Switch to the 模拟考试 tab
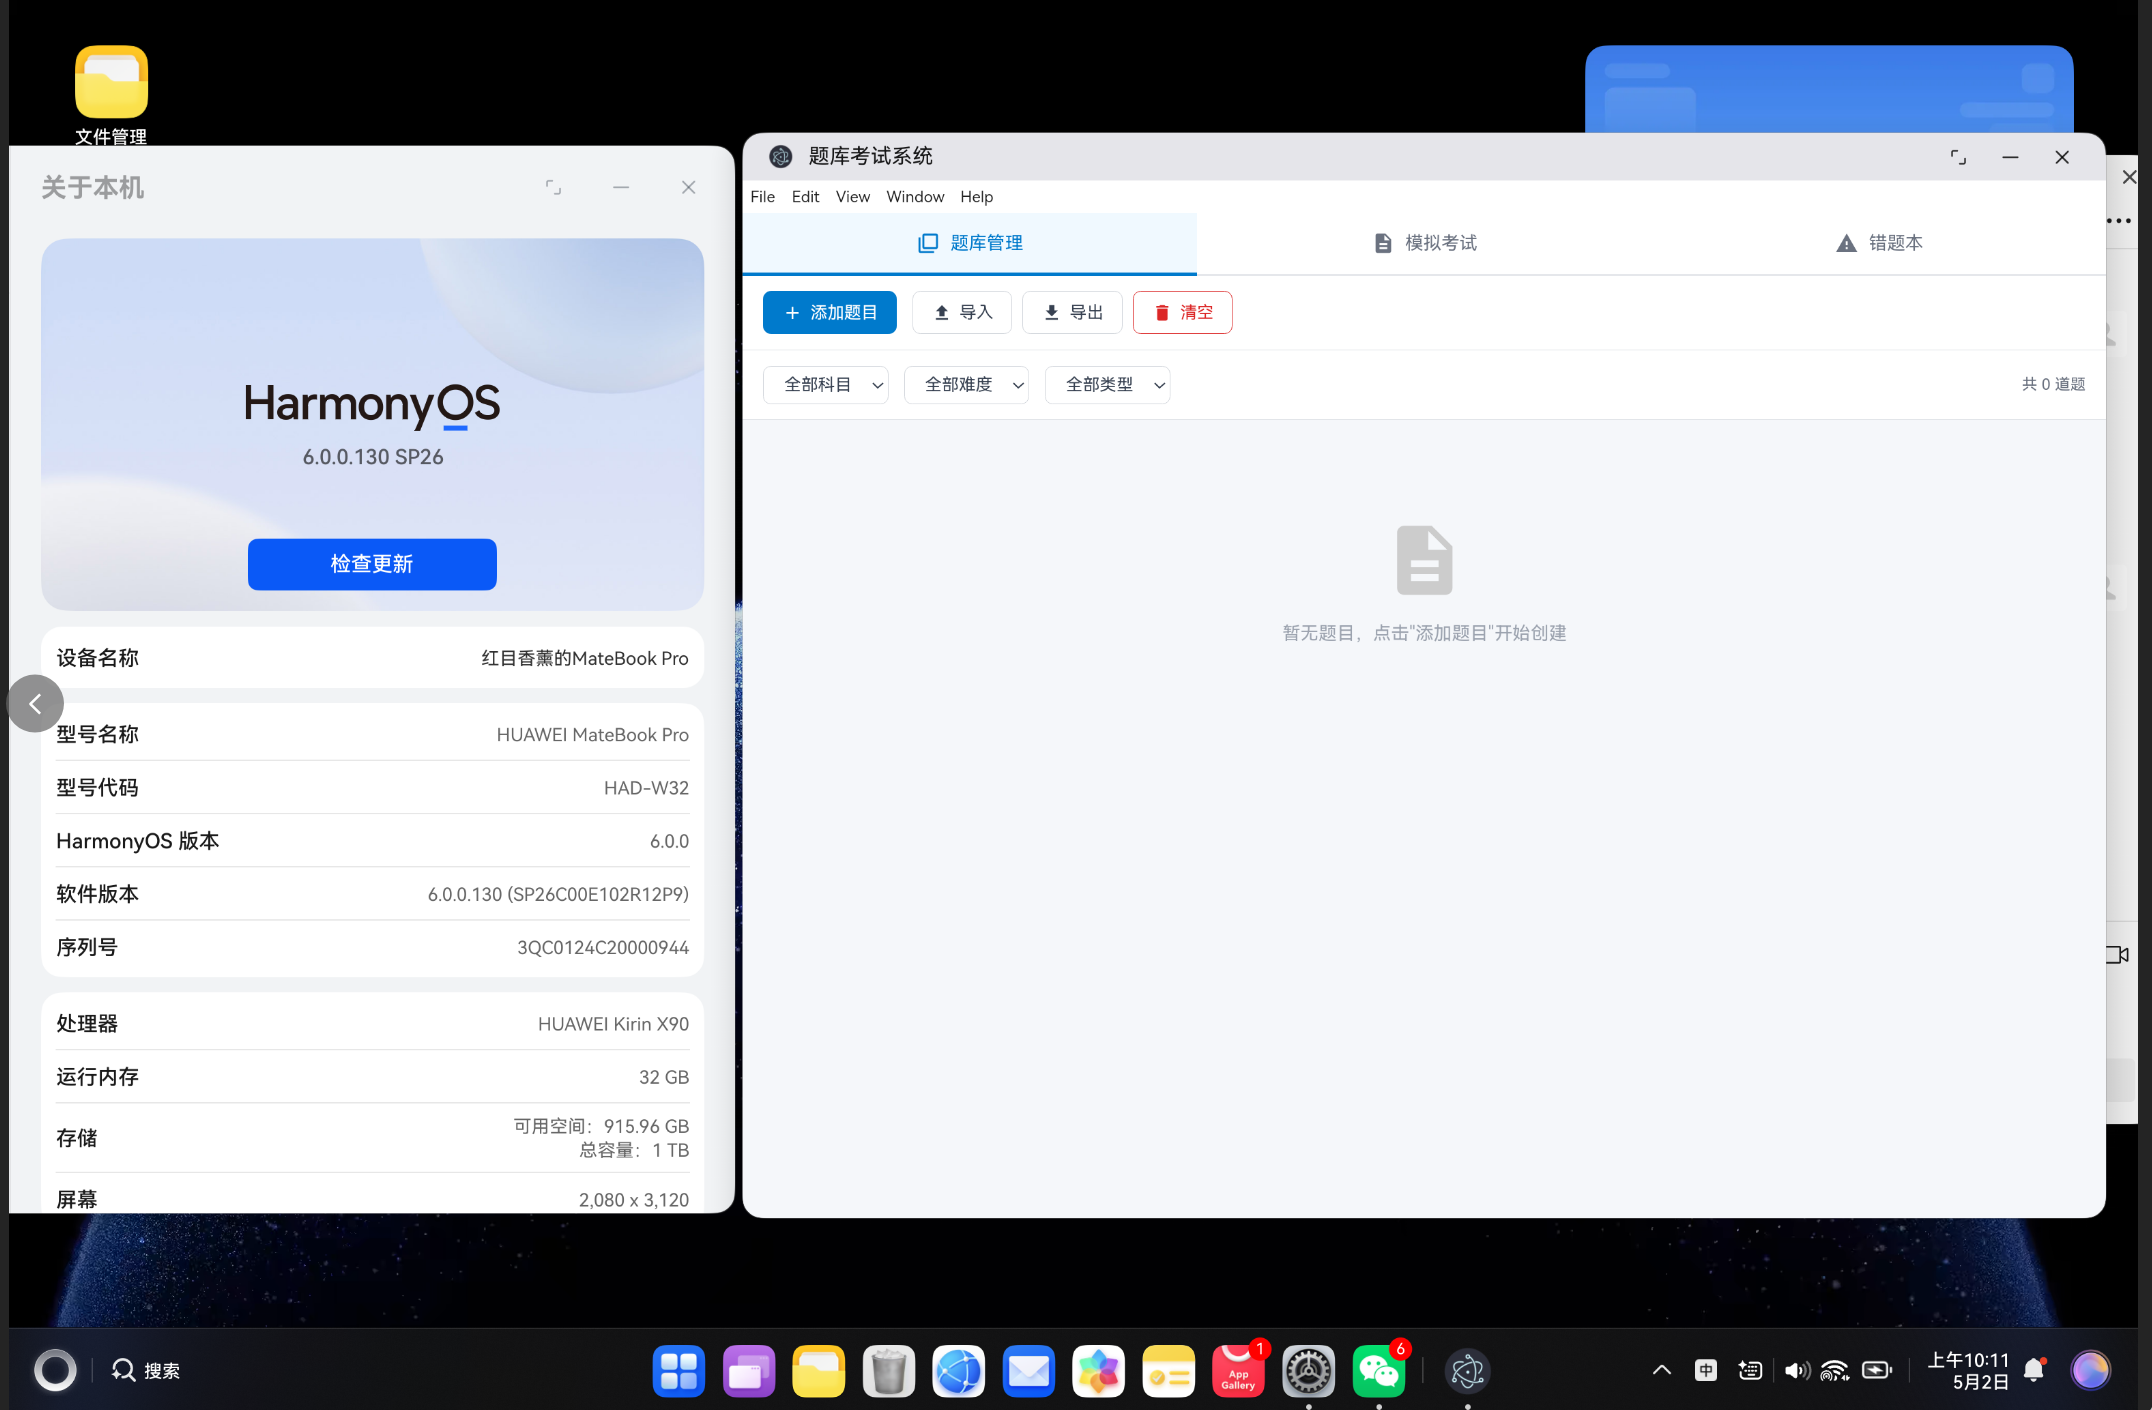Screen dimensions: 2152x1410 coord(1425,243)
